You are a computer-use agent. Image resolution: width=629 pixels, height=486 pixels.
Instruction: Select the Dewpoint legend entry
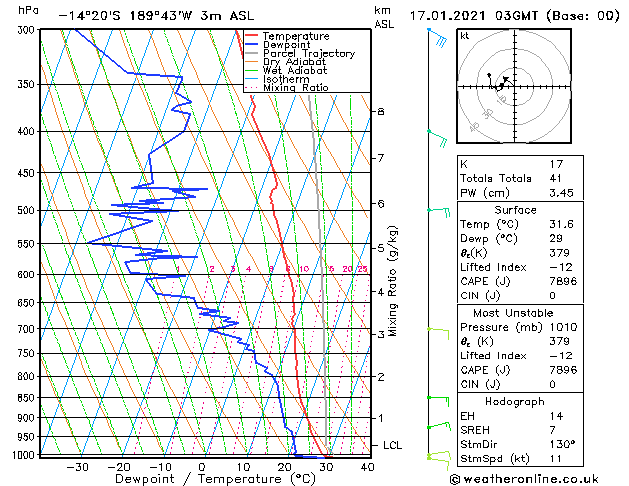[288, 45]
